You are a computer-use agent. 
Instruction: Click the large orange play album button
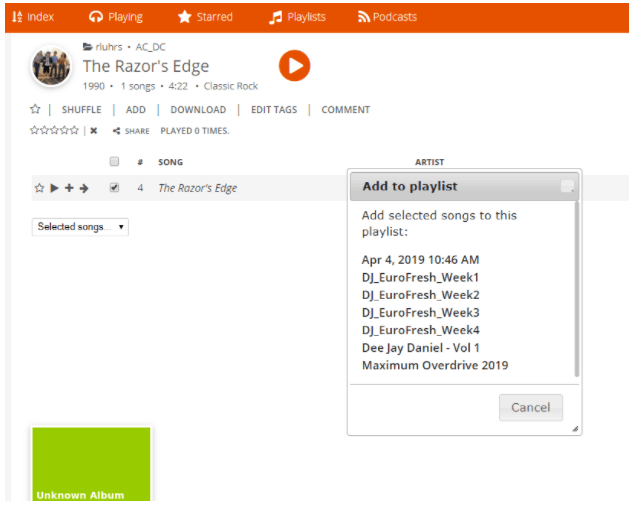pyautogui.click(x=294, y=66)
